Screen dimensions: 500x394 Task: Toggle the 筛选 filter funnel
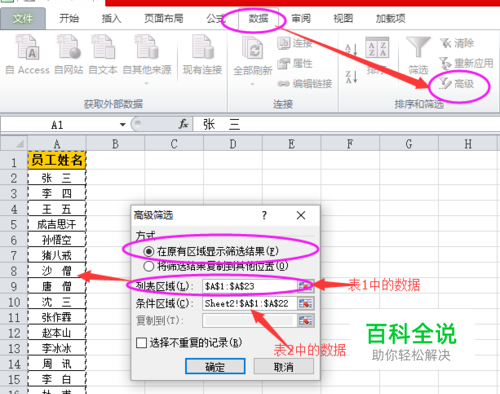point(418,55)
